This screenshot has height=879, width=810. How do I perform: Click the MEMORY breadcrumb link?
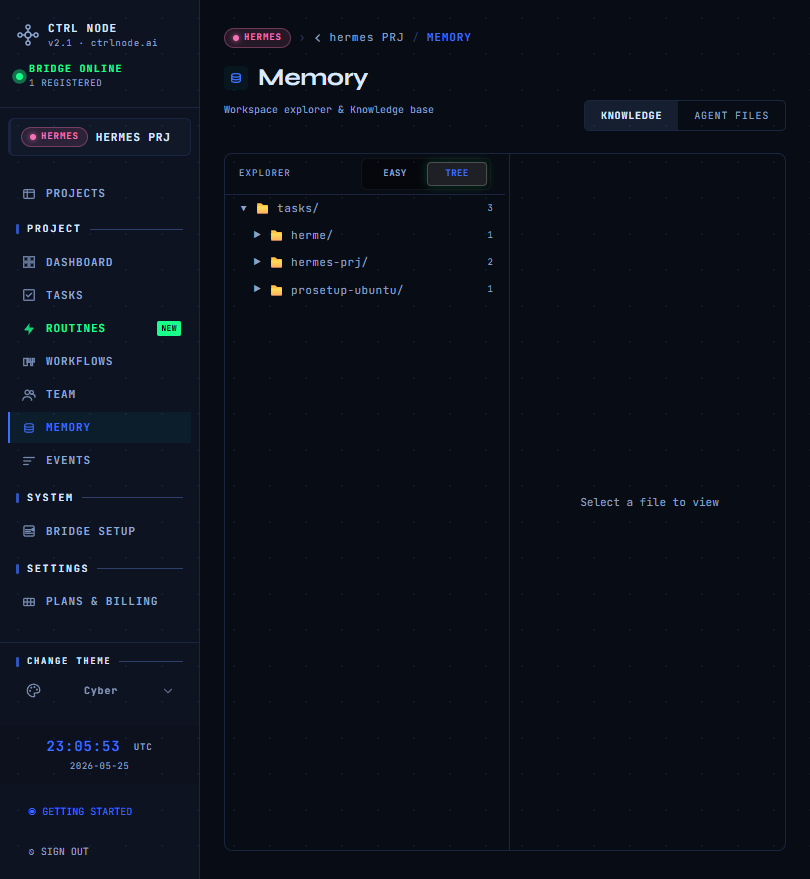448,38
